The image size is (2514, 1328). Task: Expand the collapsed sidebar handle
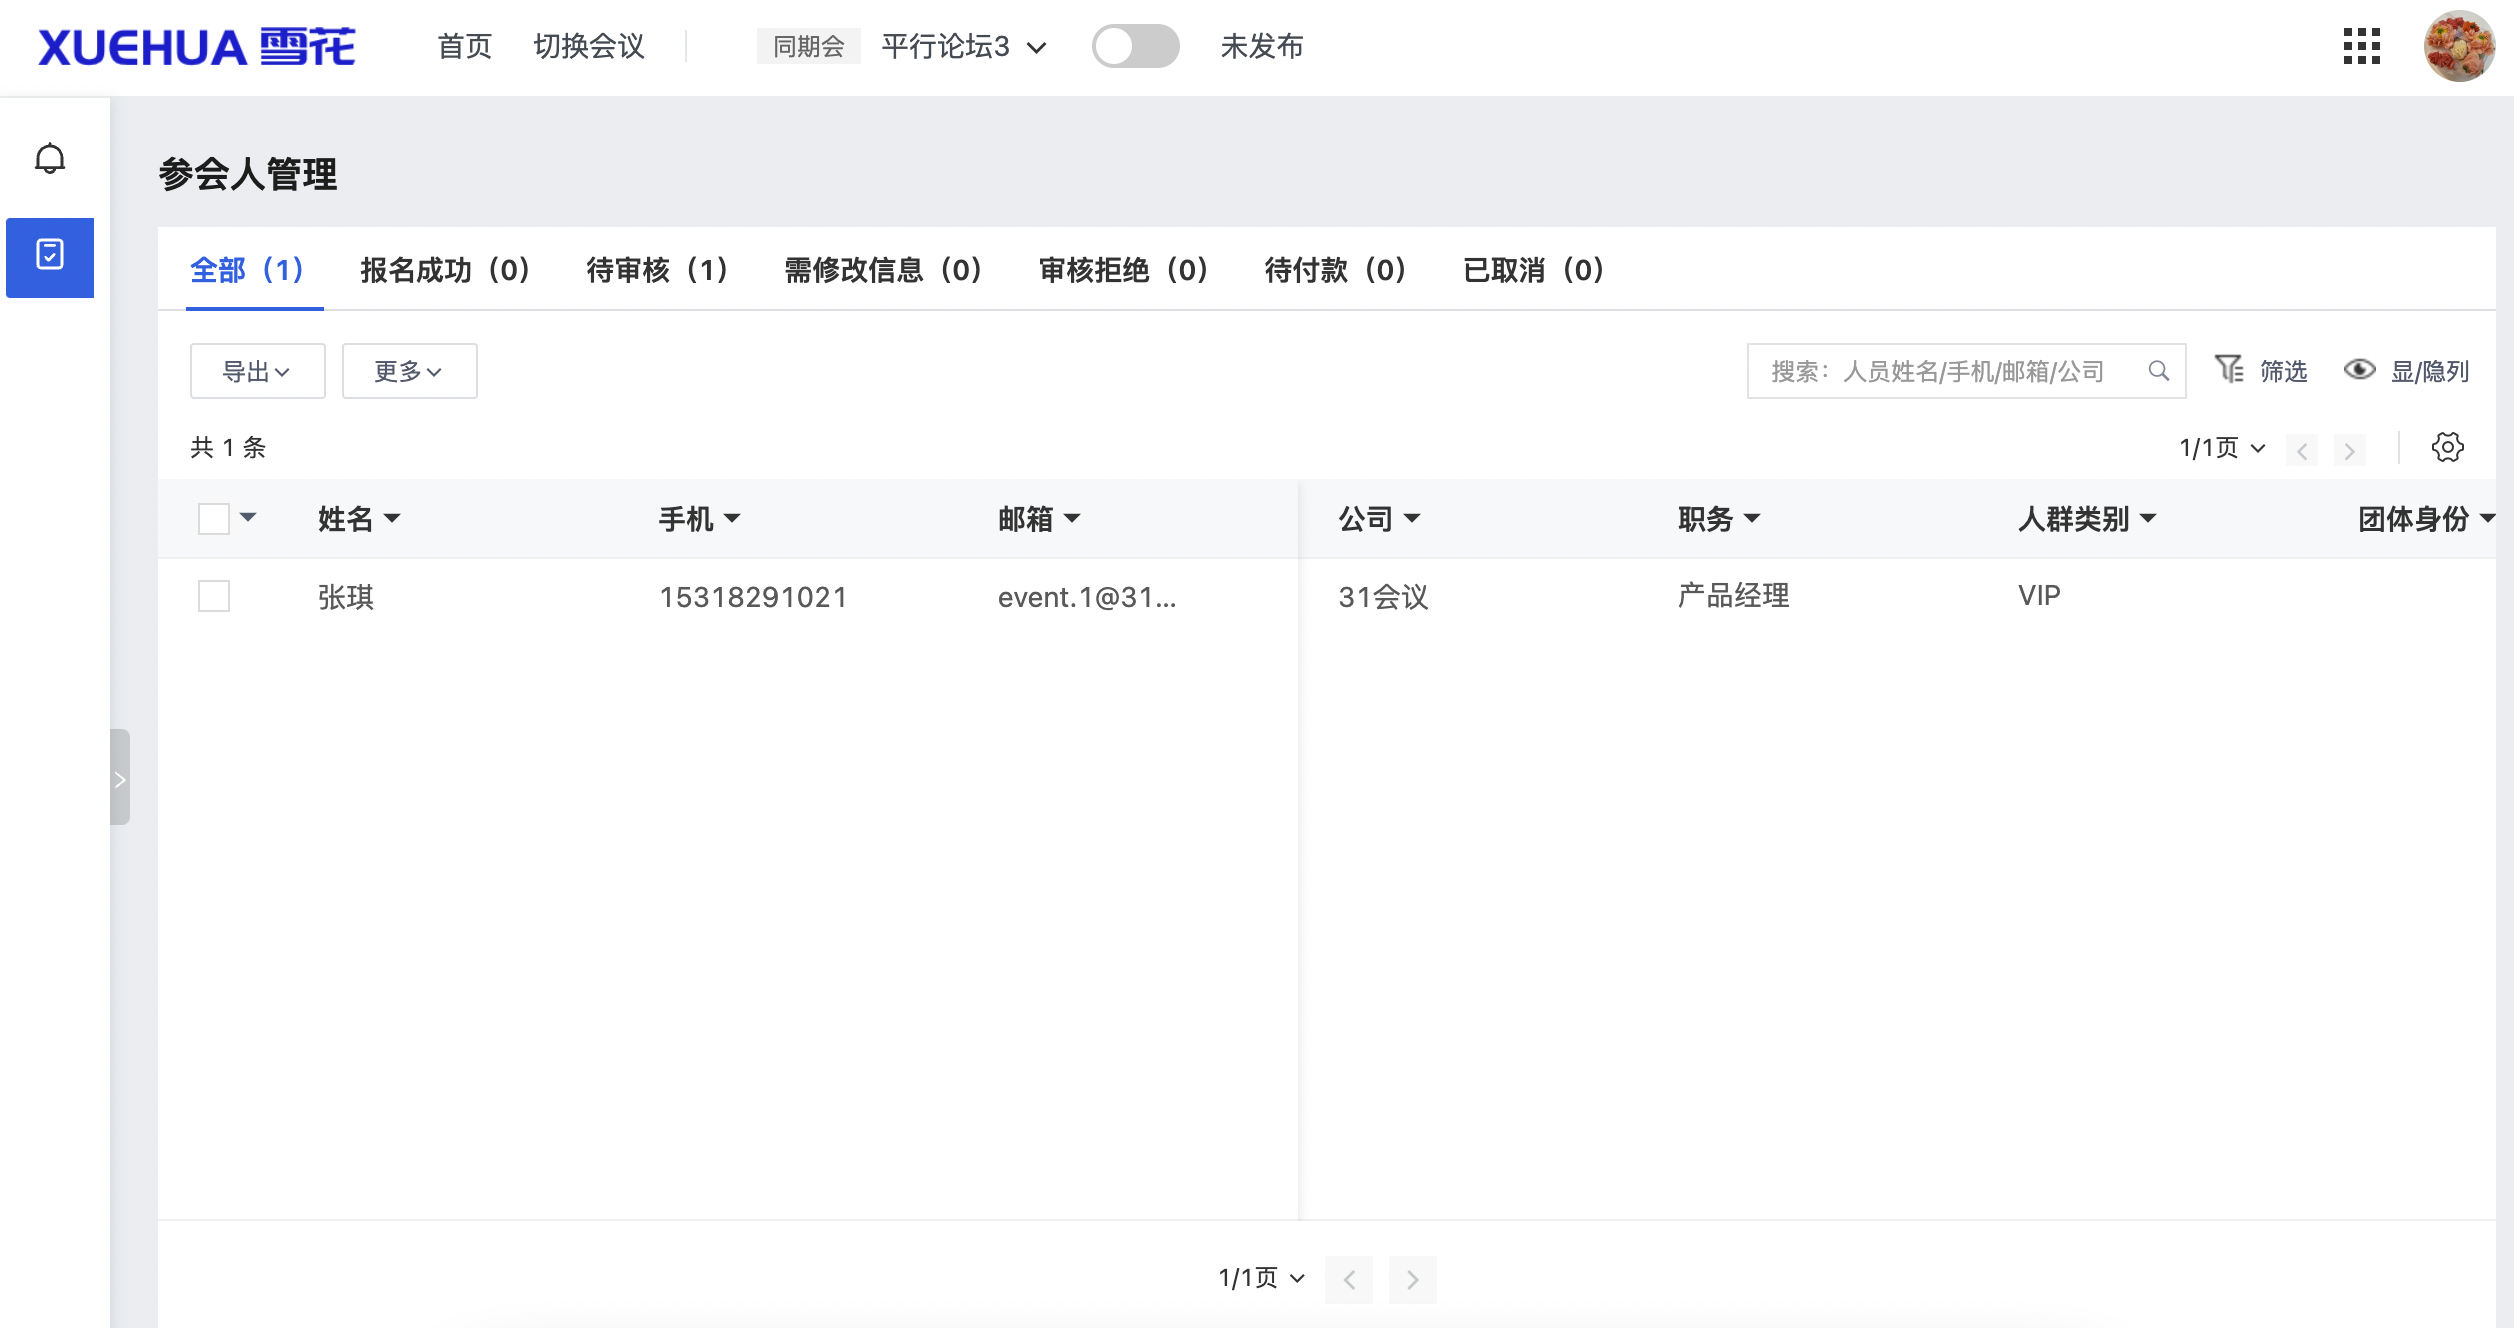120,778
